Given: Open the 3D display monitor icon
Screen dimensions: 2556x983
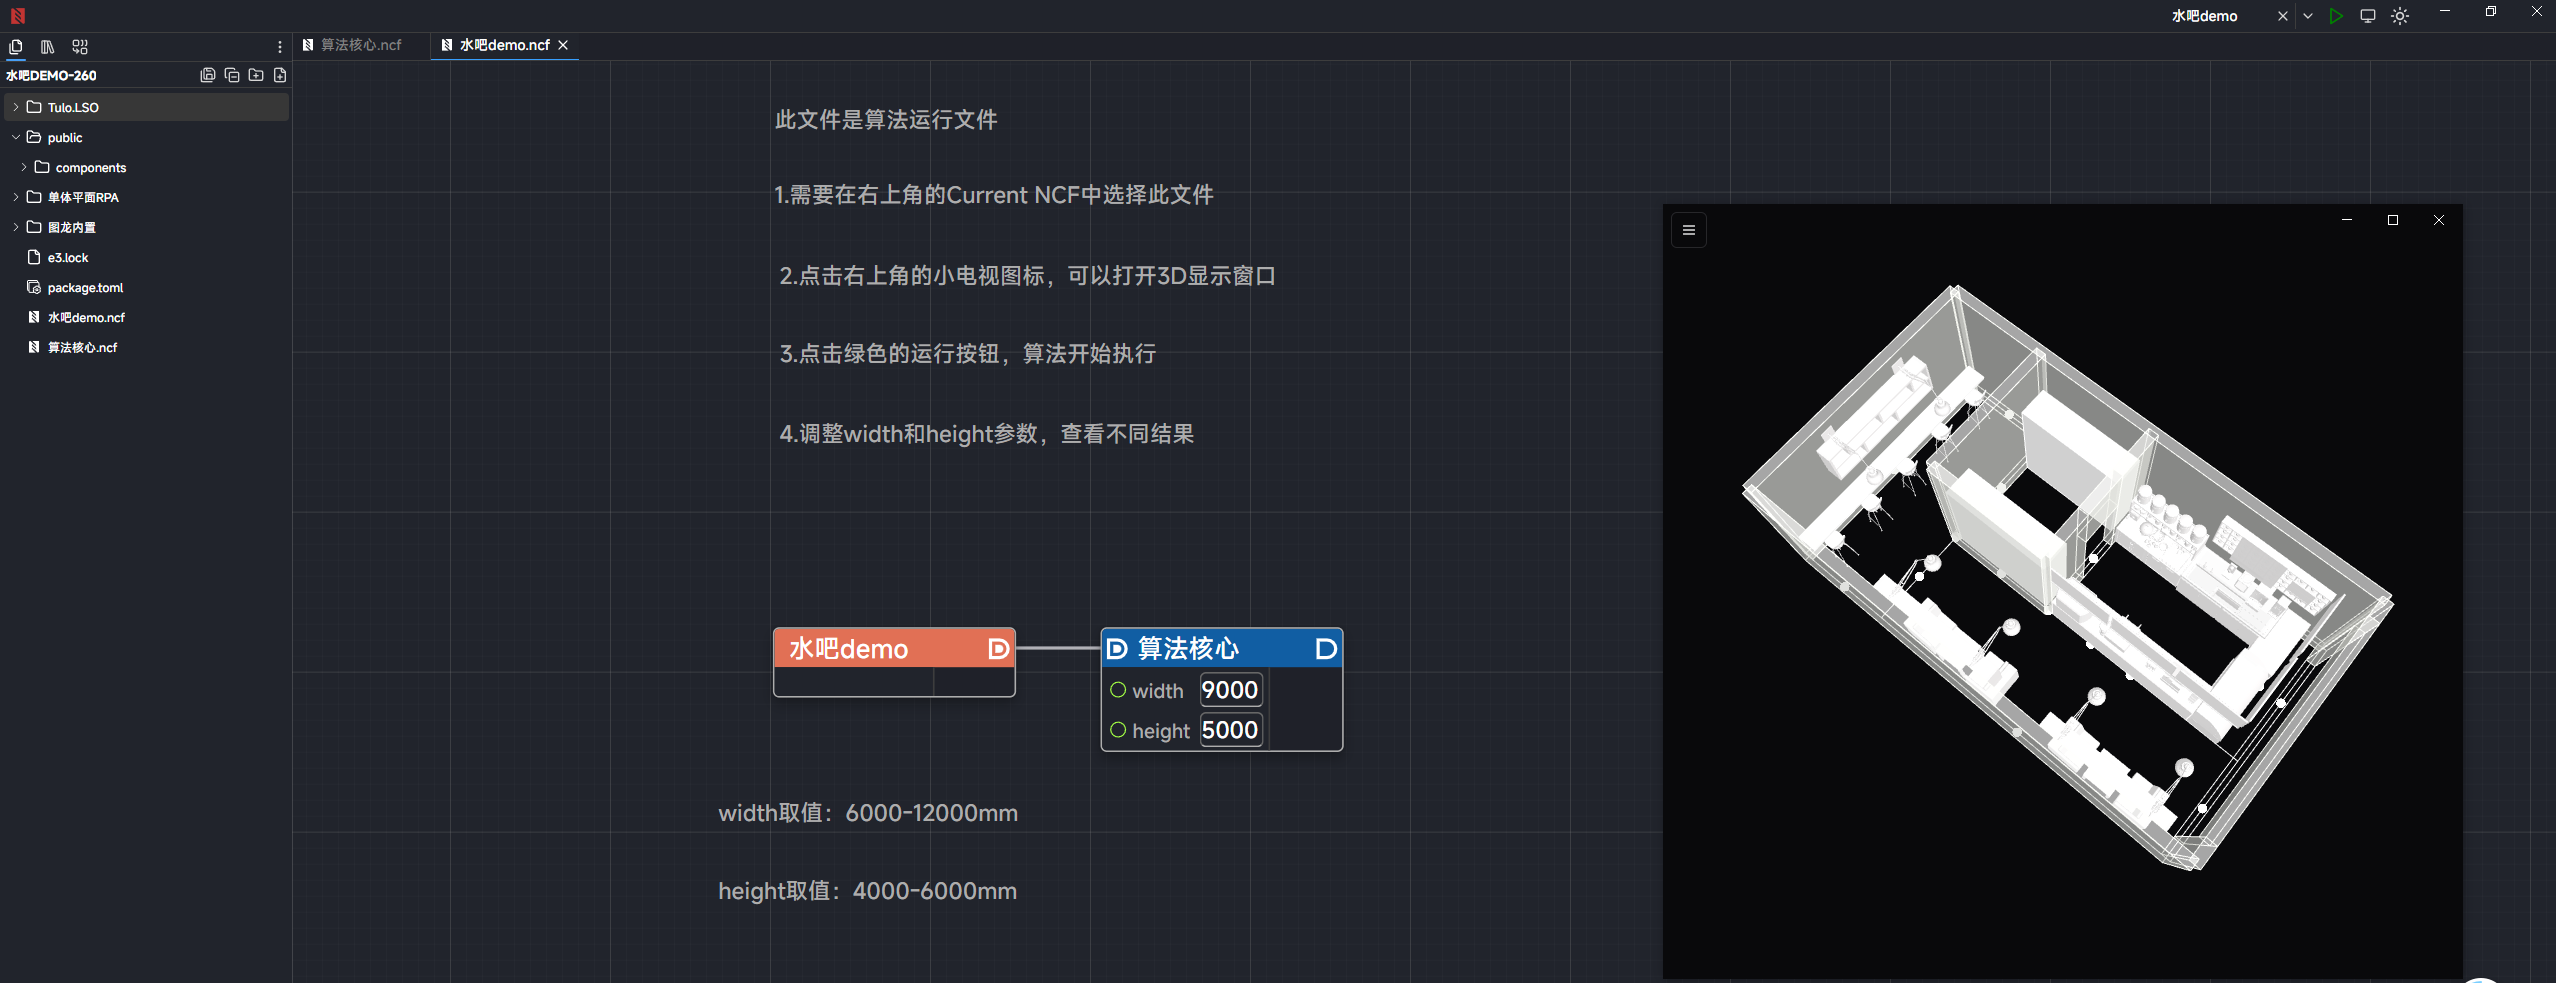Looking at the screenshot, I should 2367,16.
